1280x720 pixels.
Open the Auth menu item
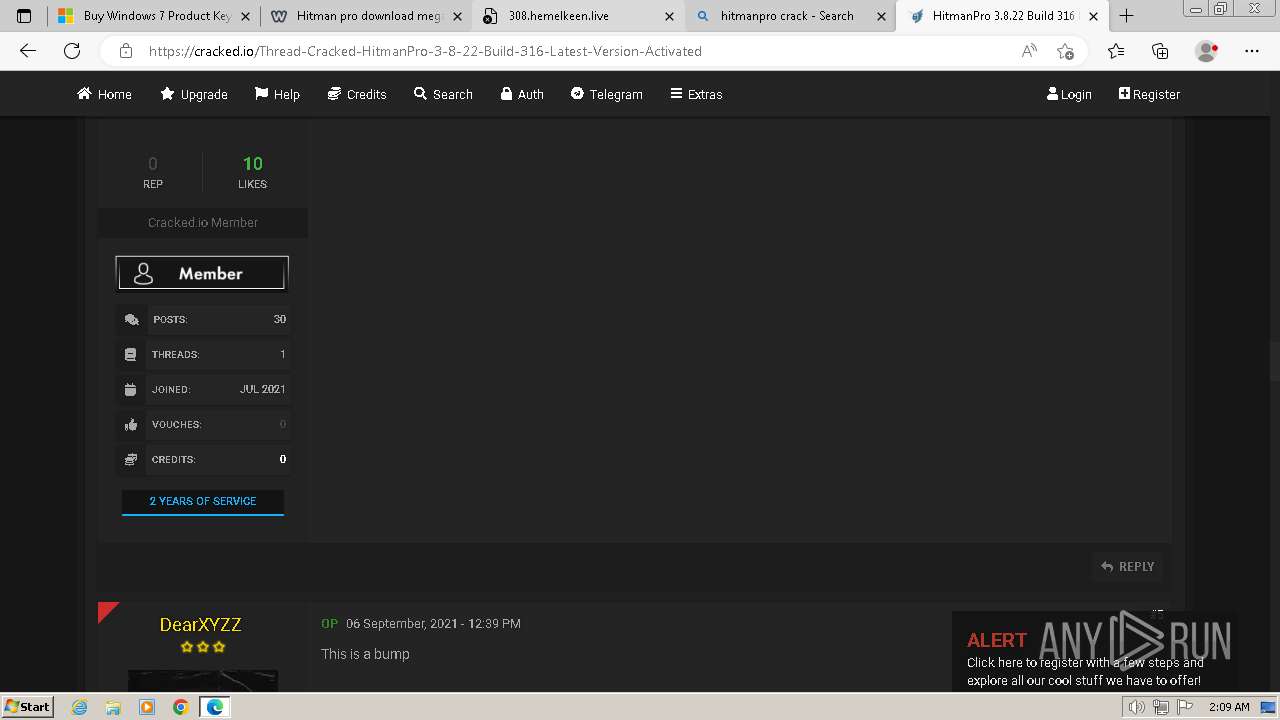522,94
